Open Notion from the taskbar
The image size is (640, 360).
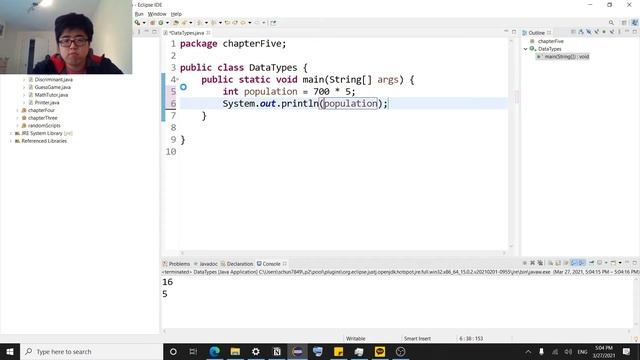click(x=277, y=351)
